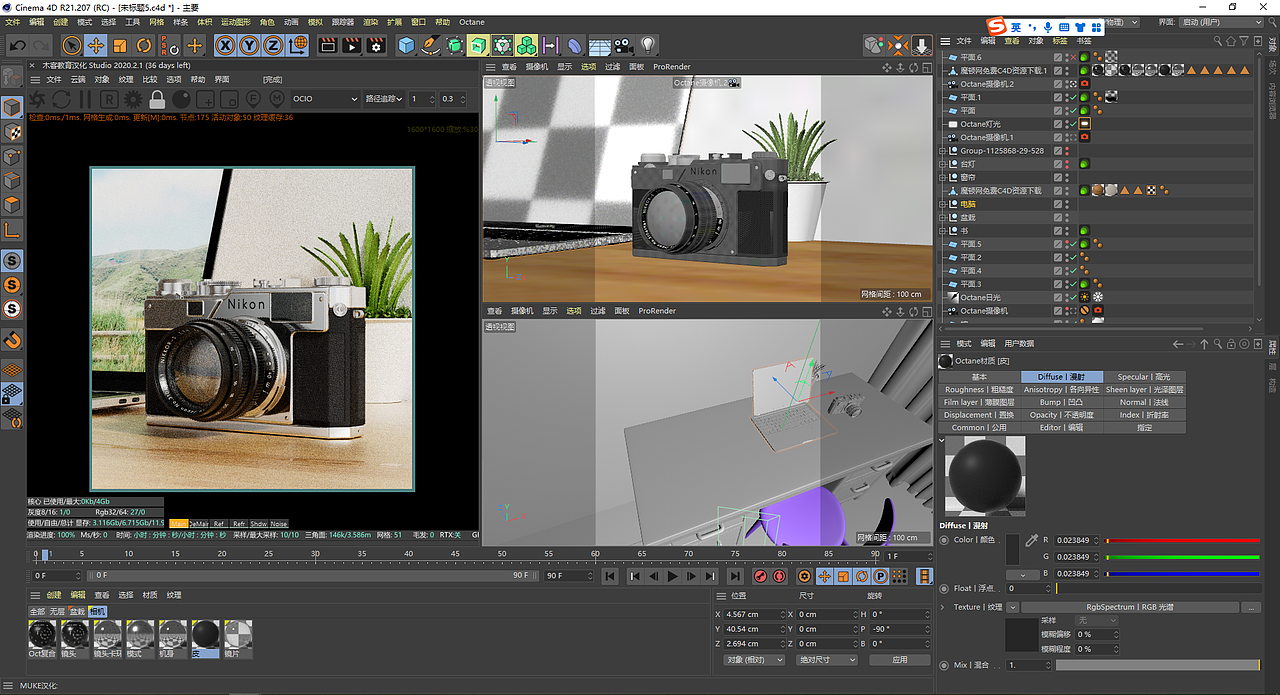The width and height of the screenshot is (1280, 695).
Task: Open the Light bulb object icon
Action: pyautogui.click(x=648, y=45)
